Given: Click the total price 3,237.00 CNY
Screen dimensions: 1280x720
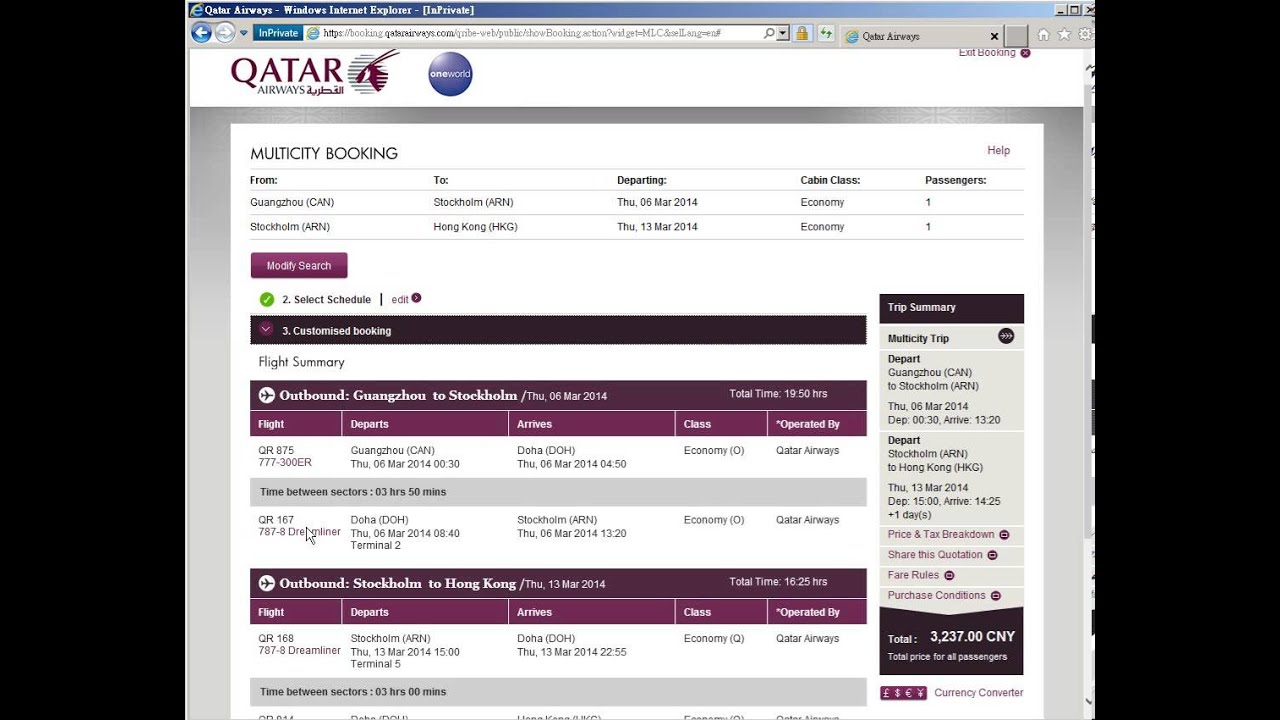Looking at the screenshot, I should click(x=972, y=637).
